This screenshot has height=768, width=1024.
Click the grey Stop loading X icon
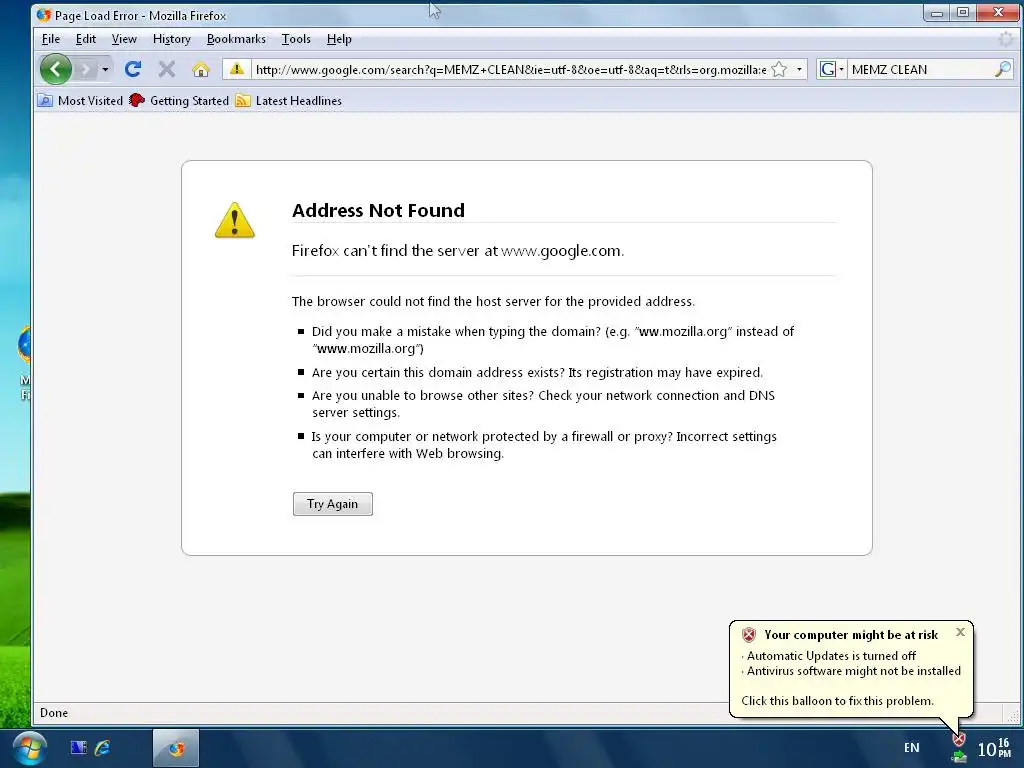tap(167, 69)
